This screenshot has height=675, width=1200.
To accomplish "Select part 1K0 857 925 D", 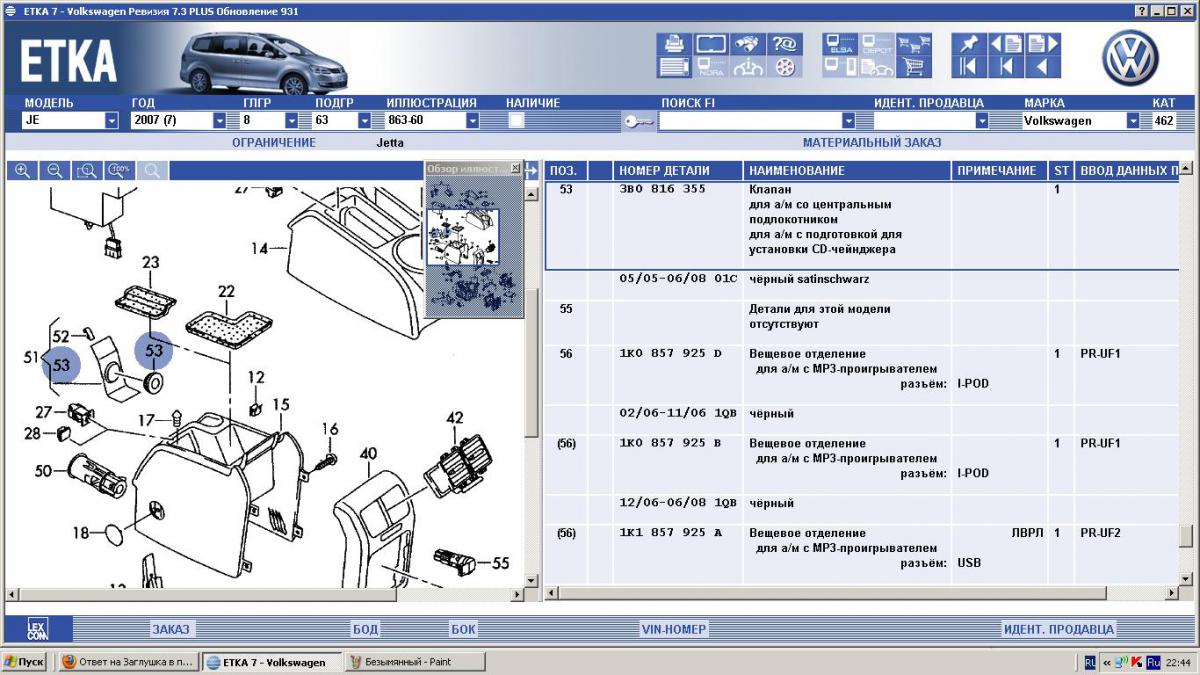I will (x=670, y=354).
